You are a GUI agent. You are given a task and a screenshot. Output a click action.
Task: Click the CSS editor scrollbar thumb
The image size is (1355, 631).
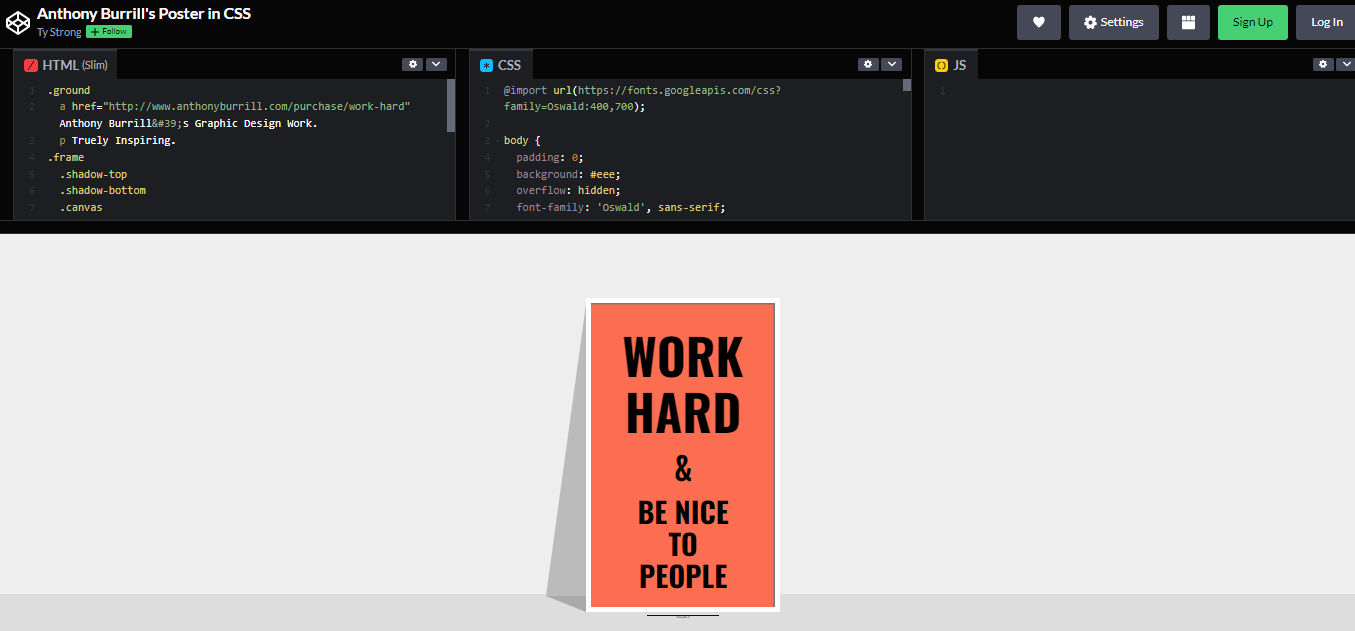[907, 85]
